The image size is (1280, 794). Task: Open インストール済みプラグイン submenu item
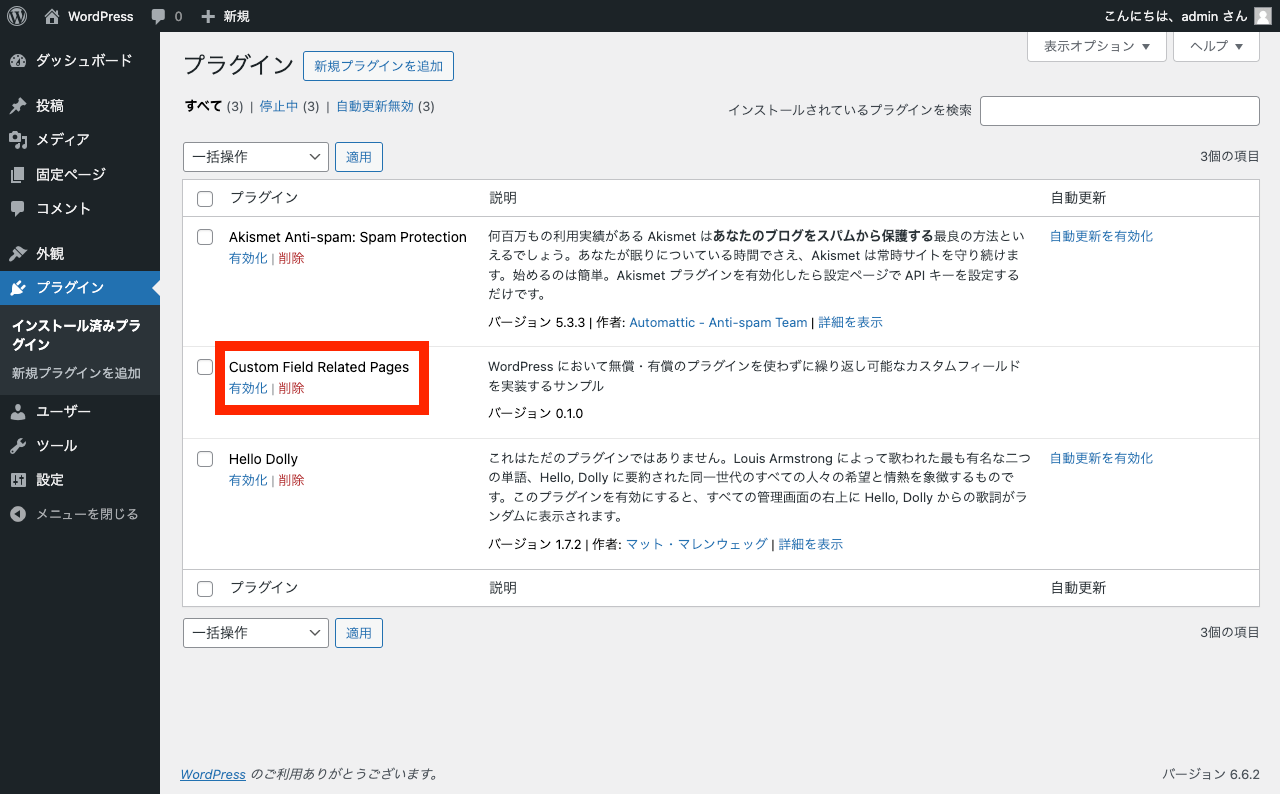tap(76, 335)
